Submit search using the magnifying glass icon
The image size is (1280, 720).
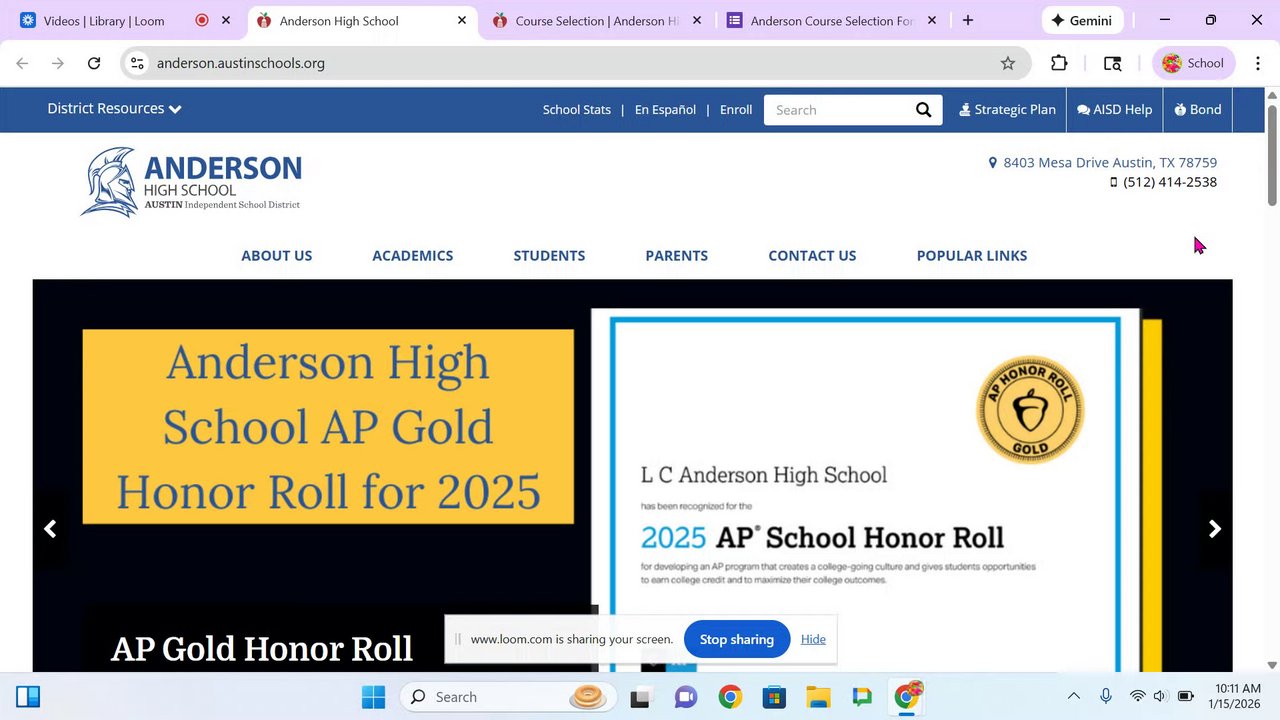point(924,110)
